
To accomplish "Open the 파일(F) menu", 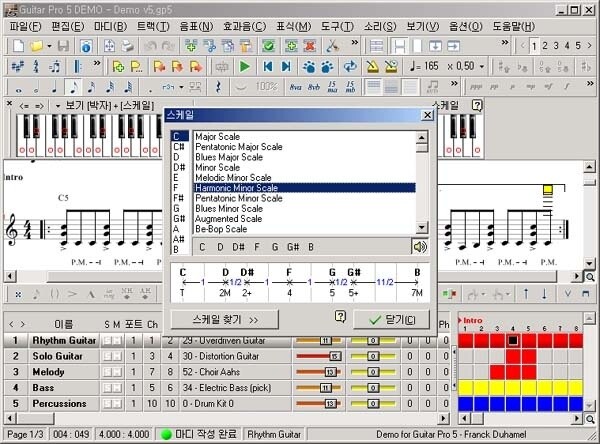I will tap(25, 26).
